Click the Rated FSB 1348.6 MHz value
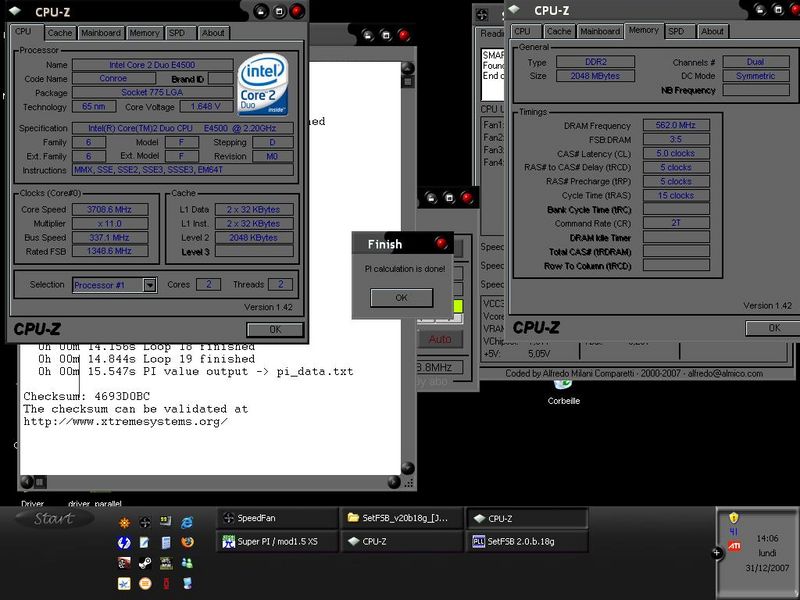The image size is (800, 600). click(x=110, y=251)
